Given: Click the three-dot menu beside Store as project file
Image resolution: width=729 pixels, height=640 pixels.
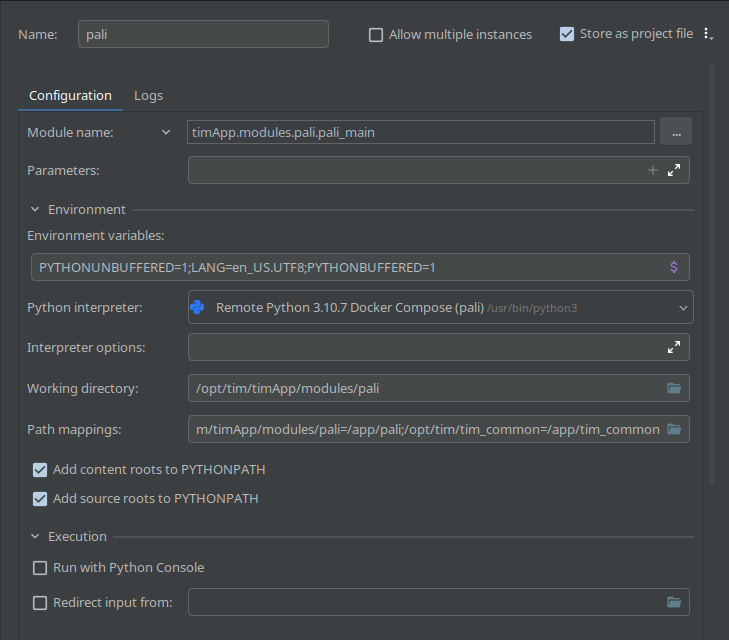Looking at the screenshot, I should coord(708,34).
